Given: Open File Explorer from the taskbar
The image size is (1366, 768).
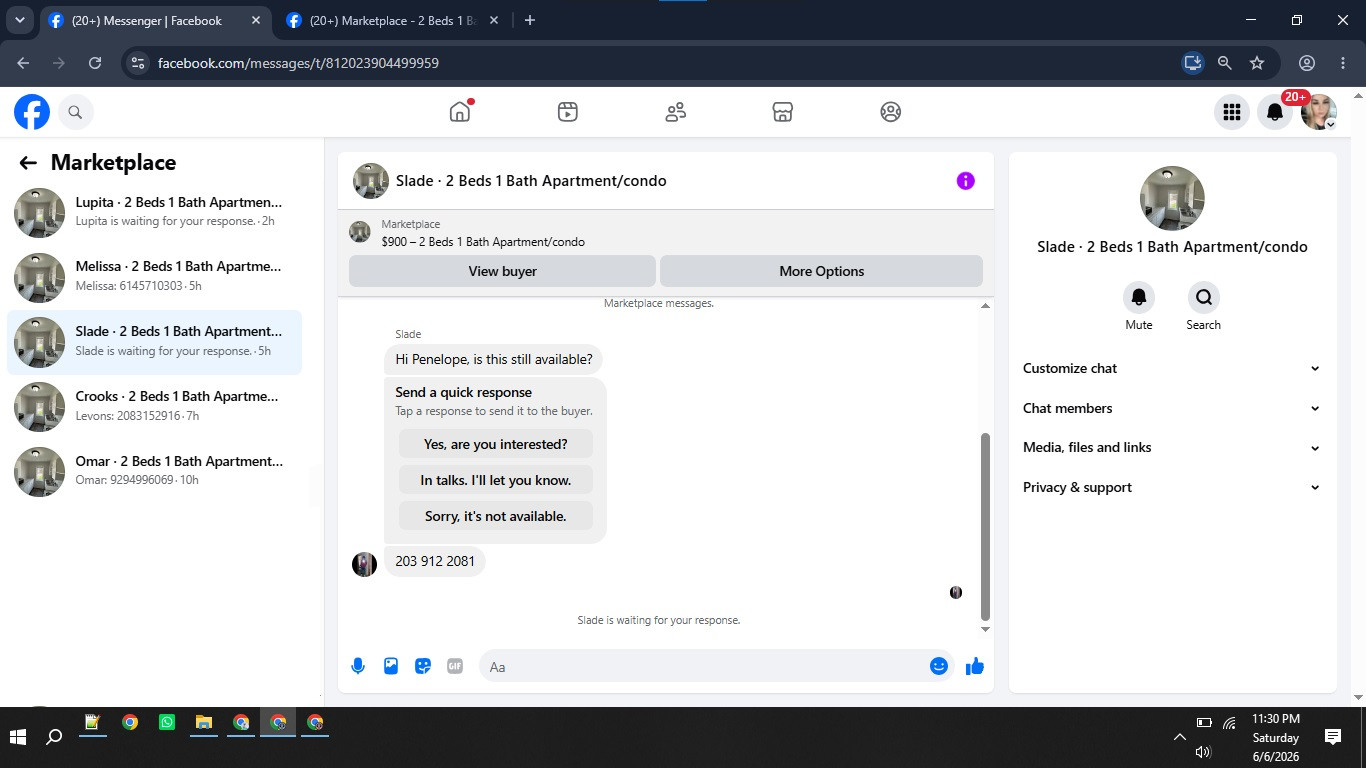Looking at the screenshot, I should pyautogui.click(x=204, y=722).
